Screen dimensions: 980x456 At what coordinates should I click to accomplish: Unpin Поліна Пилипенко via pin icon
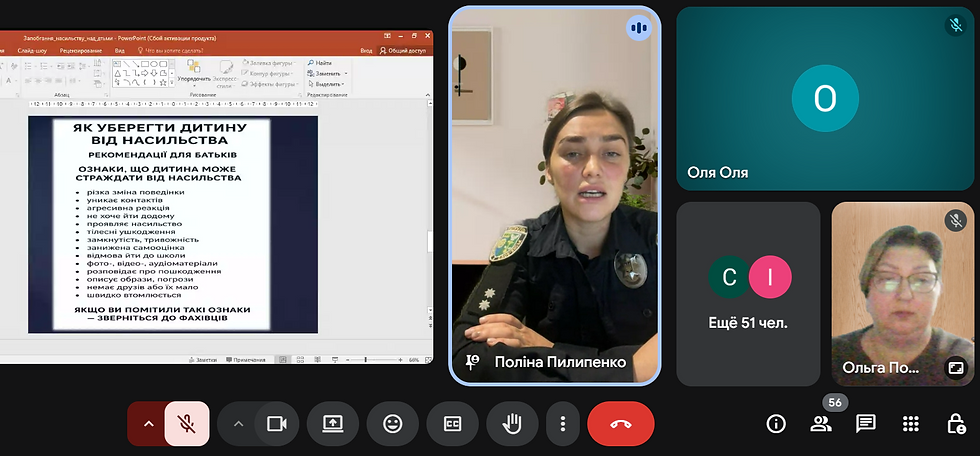[x=472, y=362]
